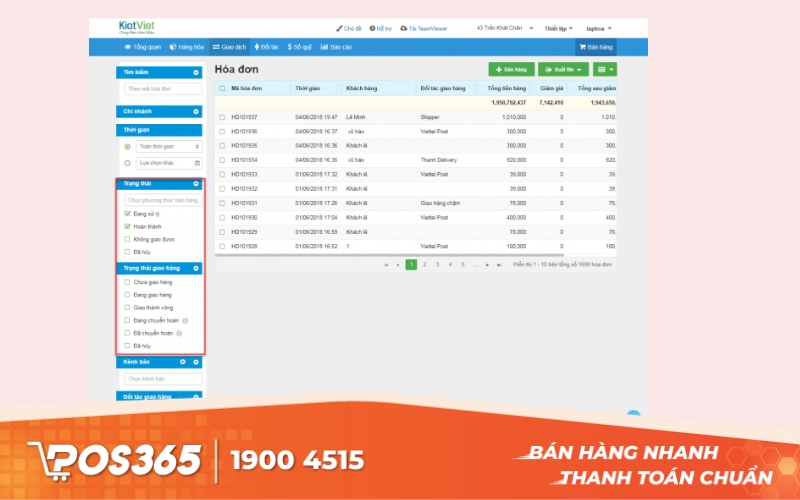Click info icon beside Đang chuyển hoàn
Viewport: 800px width, 500px height.
point(185,321)
